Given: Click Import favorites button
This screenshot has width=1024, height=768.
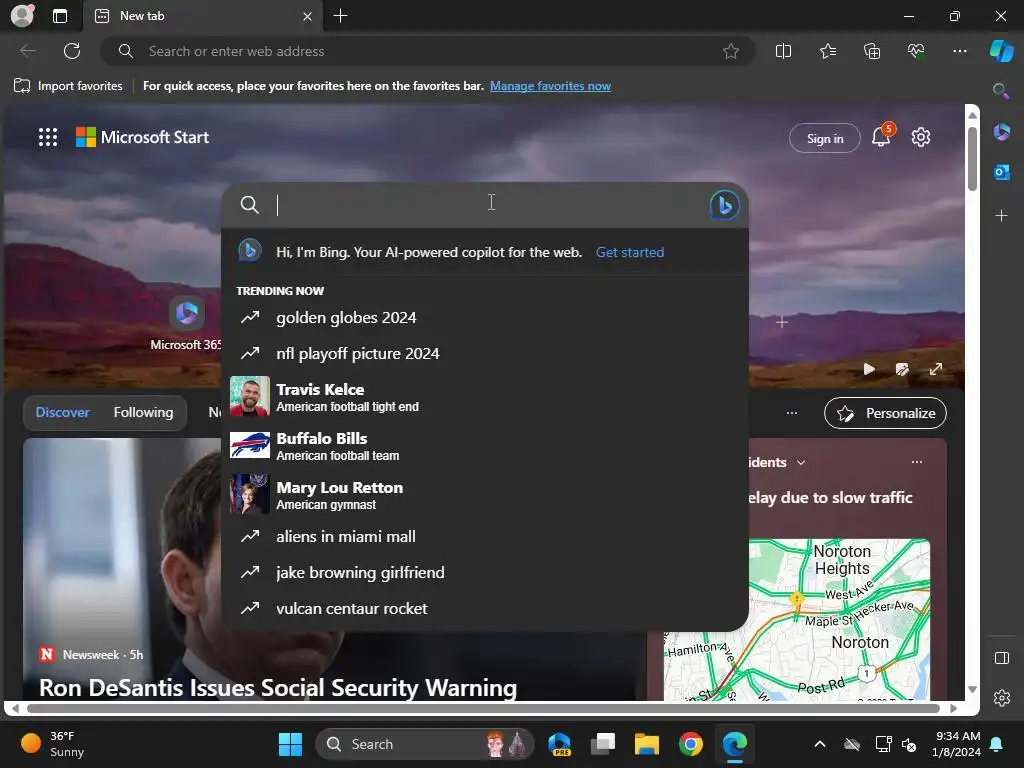Looking at the screenshot, I should coord(68,86).
